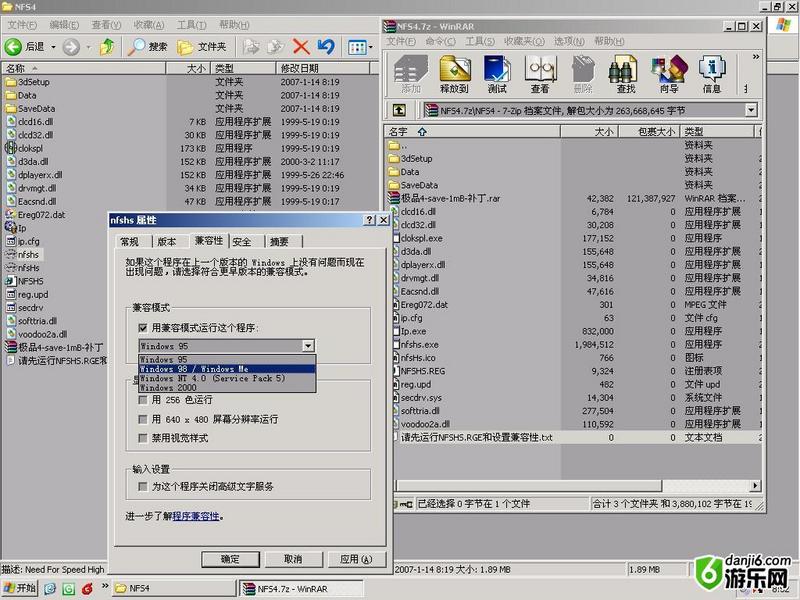Image resolution: width=800 pixels, height=600 pixels.
Task: Enable disable visual themes (禁用视觉样式) checkbox
Action: tap(143, 438)
